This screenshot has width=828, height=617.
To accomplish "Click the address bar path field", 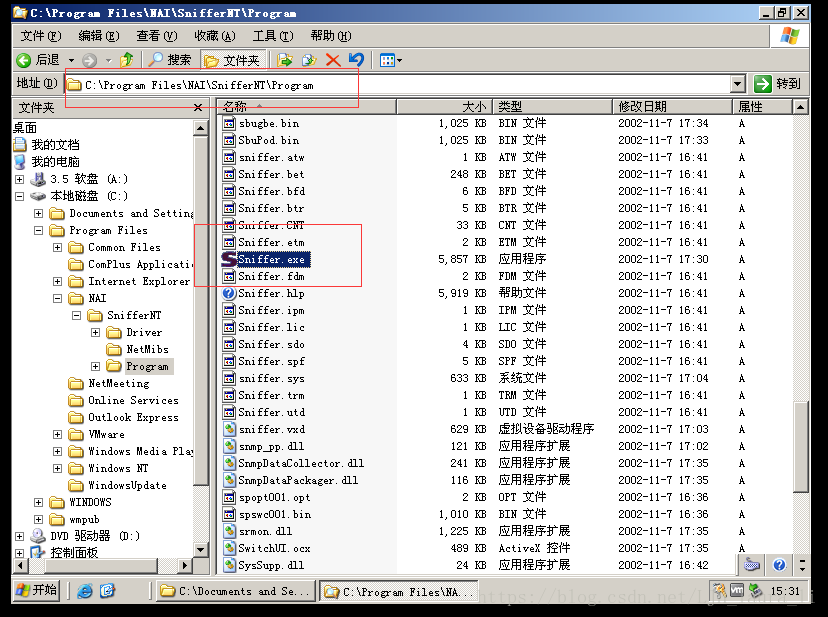I will 399,84.
